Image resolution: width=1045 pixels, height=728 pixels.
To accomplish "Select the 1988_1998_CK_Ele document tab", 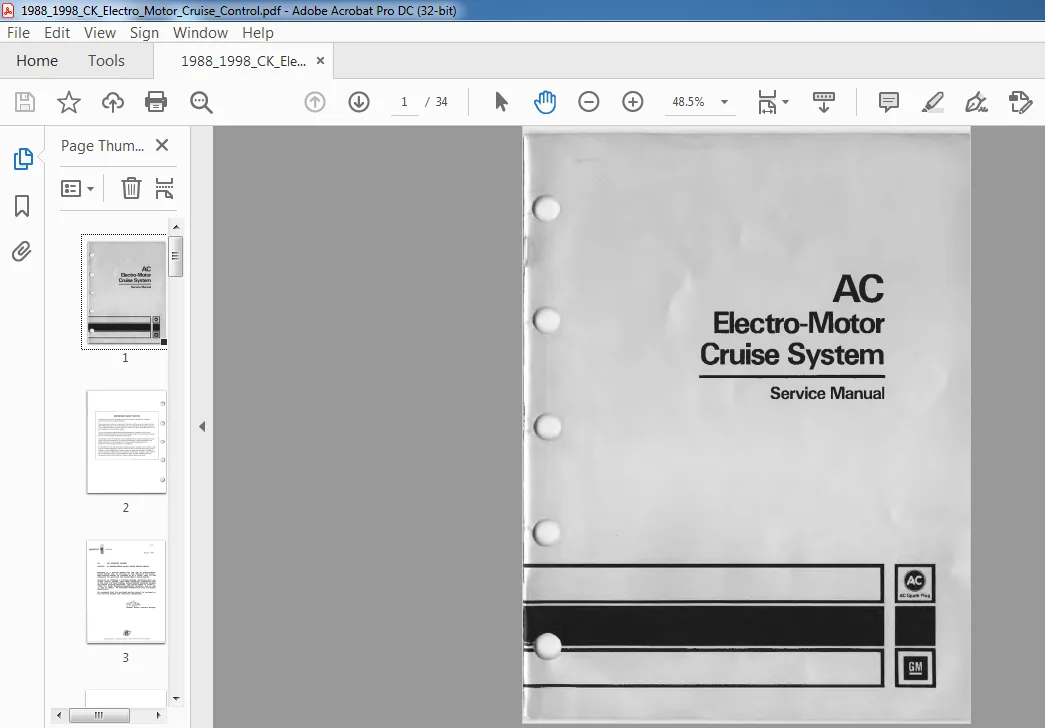I will (x=243, y=61).
